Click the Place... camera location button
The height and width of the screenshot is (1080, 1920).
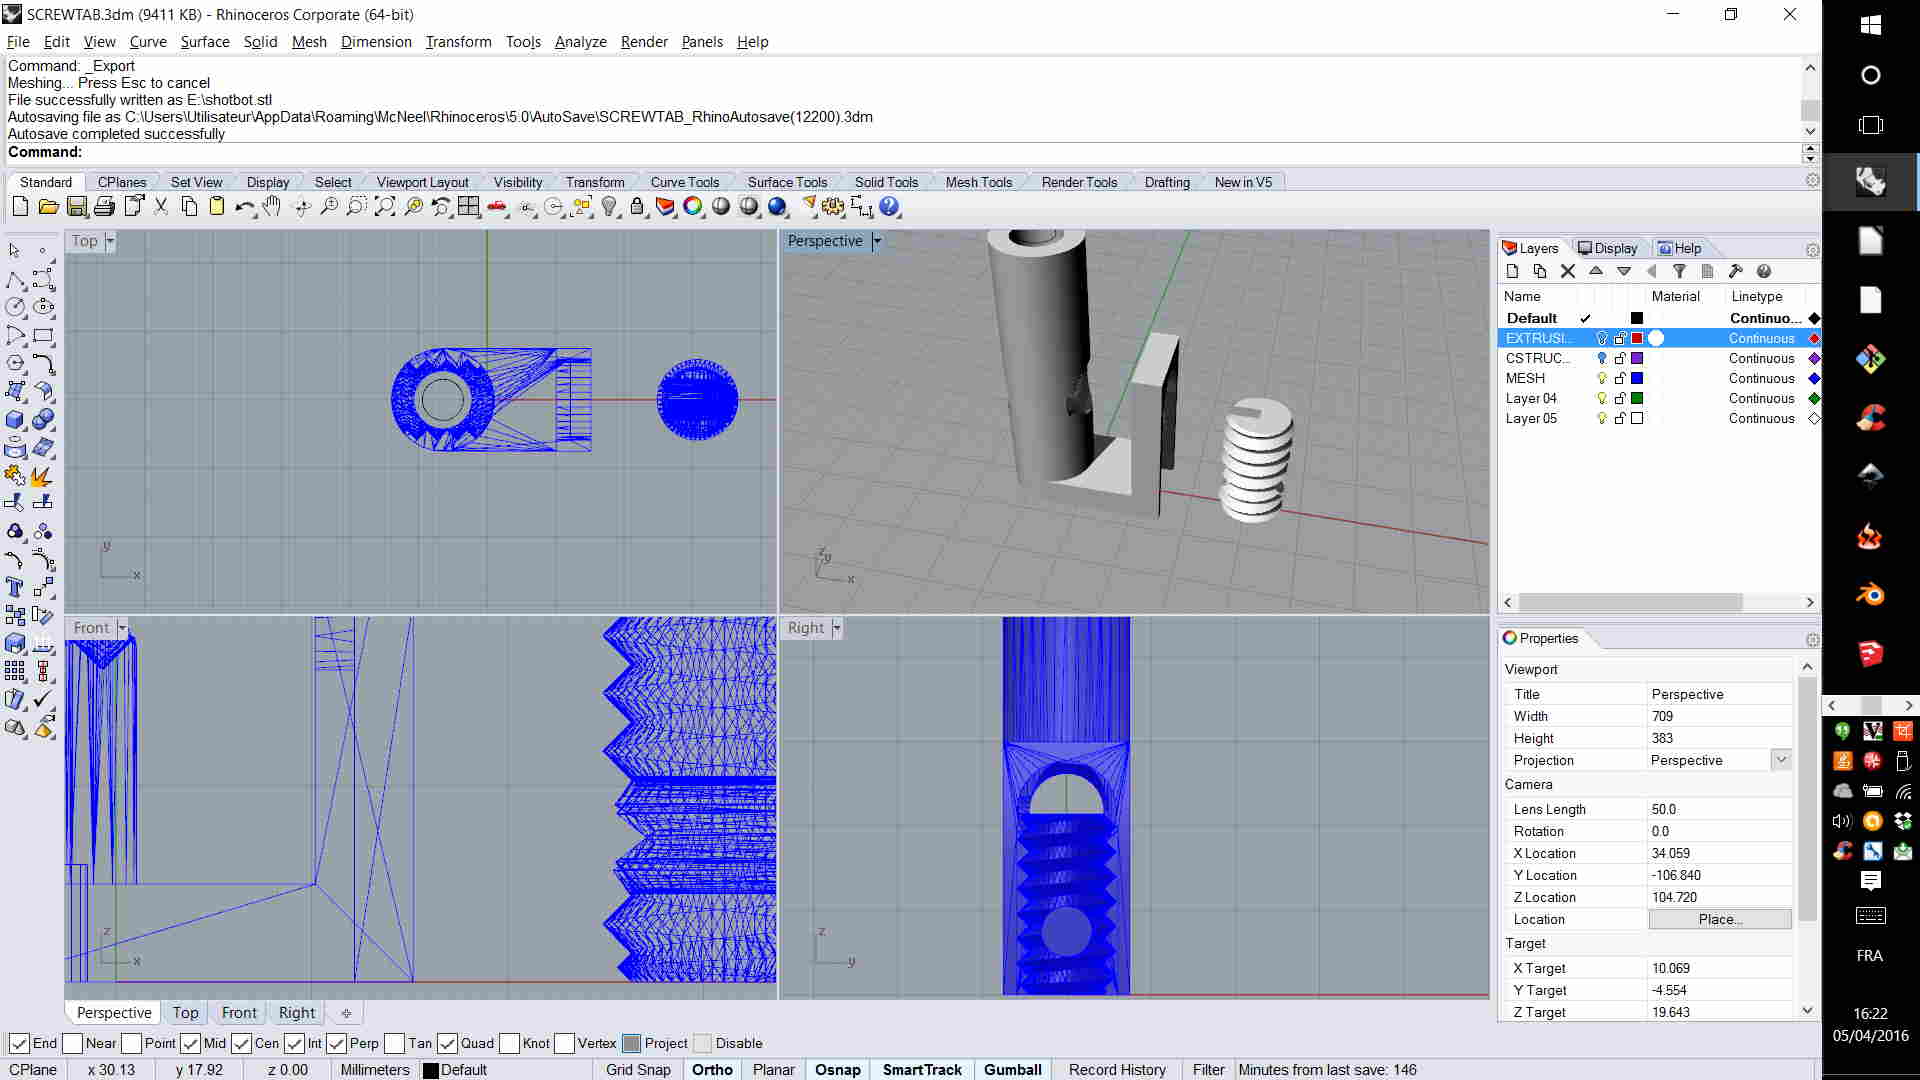(1719, 919)
